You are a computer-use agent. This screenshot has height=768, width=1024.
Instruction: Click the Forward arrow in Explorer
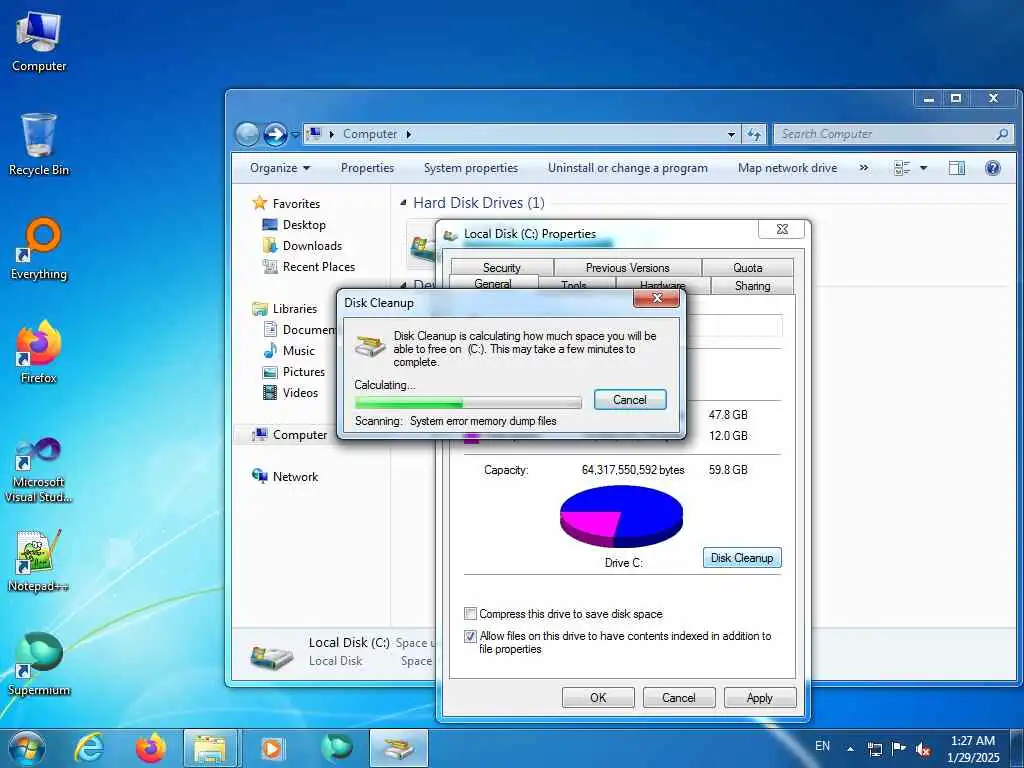pyautogui.click(x=275, y=134)
